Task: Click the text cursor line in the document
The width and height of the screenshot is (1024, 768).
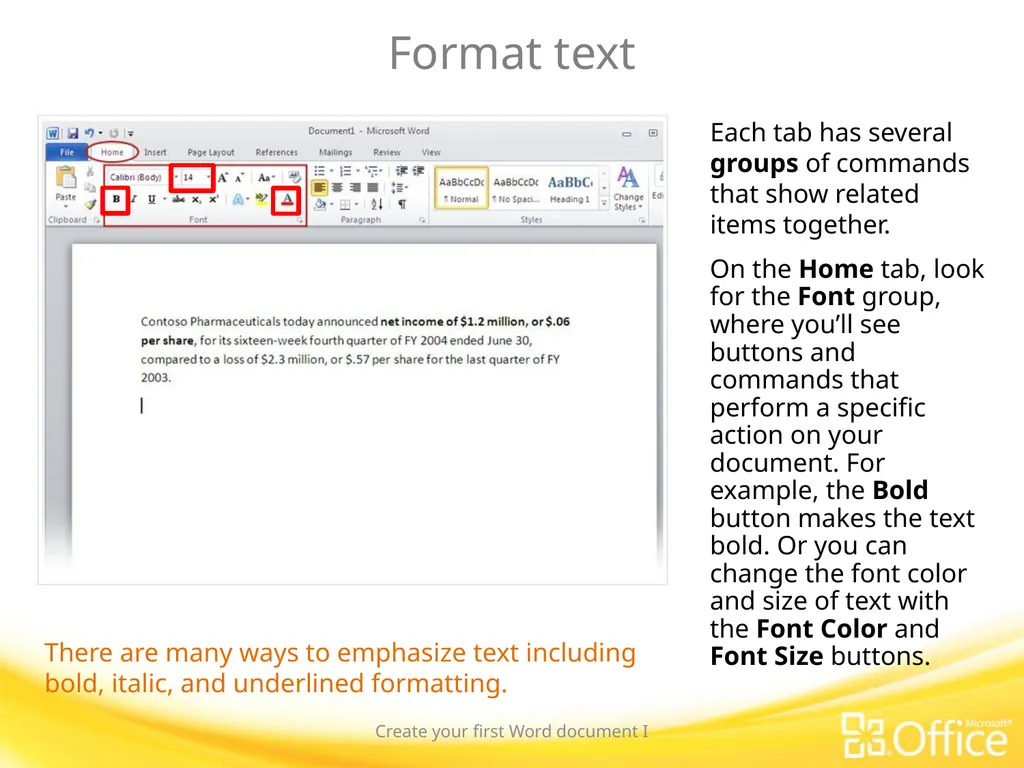Action: coord(142,406)
